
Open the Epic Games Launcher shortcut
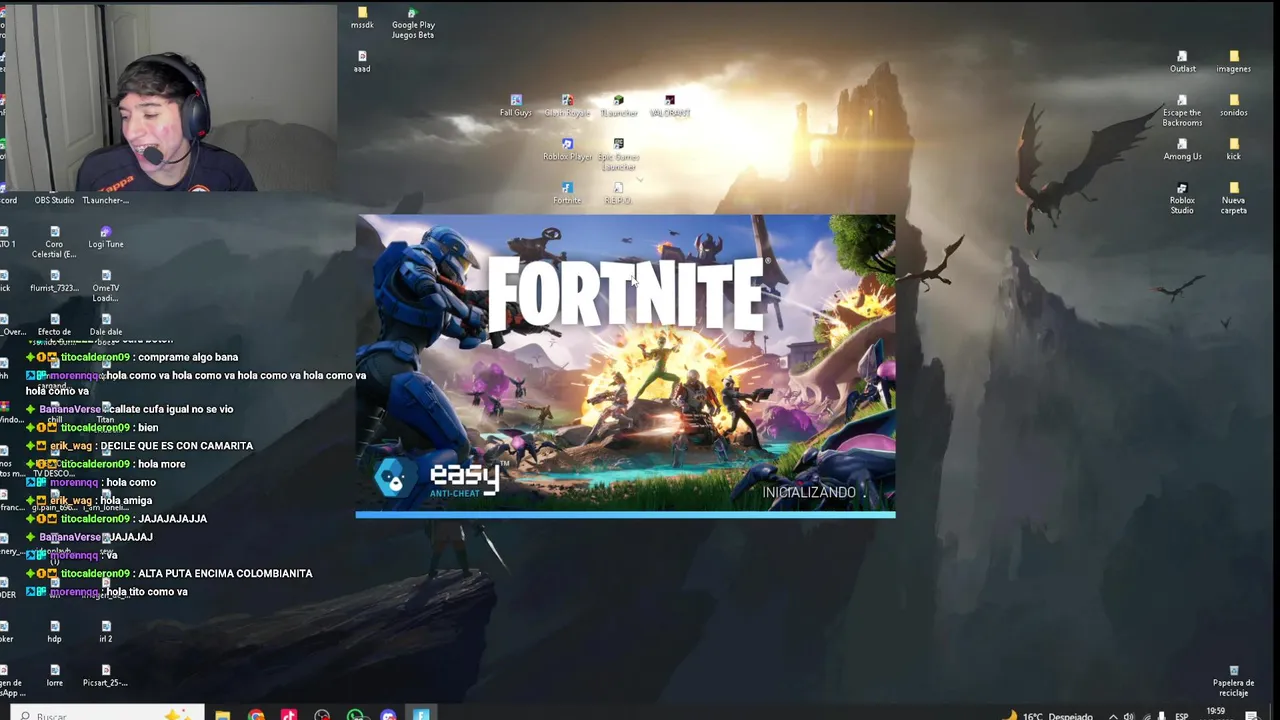coord(618,154)
